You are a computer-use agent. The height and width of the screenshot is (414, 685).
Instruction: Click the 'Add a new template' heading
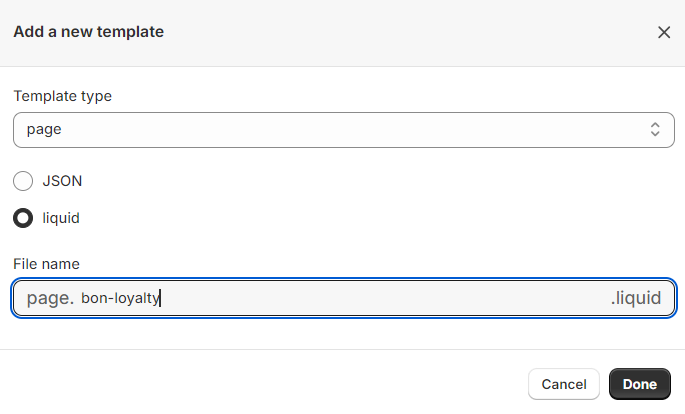(x=88, y=32)
